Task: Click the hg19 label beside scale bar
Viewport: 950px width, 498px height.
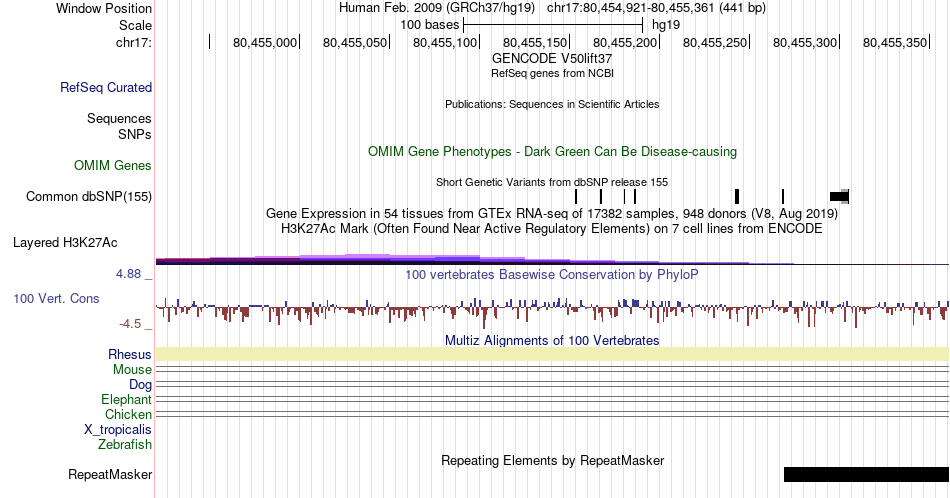Action: (x=666, y=25)
